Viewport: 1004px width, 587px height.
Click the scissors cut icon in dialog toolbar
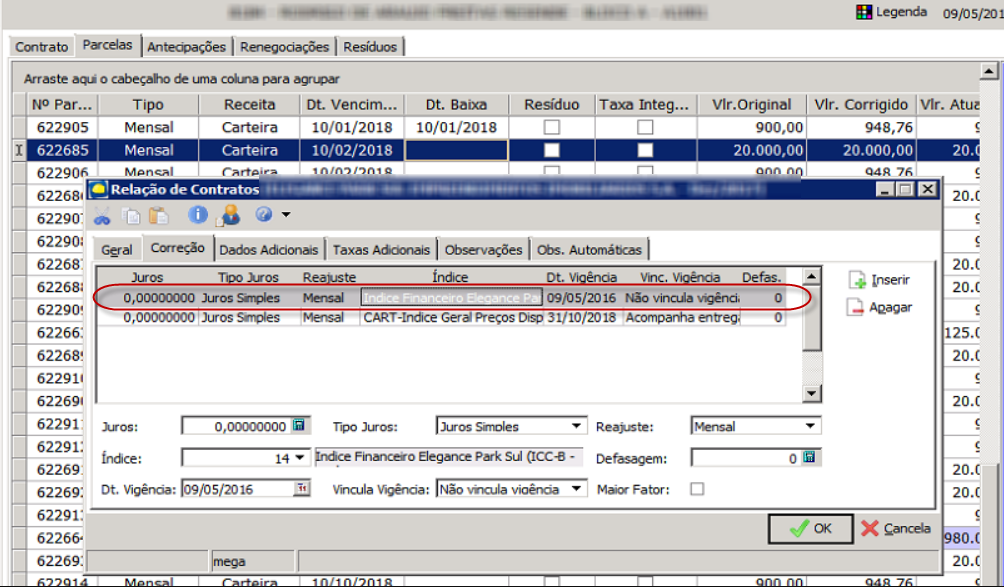pyautogui.click(x=102, y=215)
